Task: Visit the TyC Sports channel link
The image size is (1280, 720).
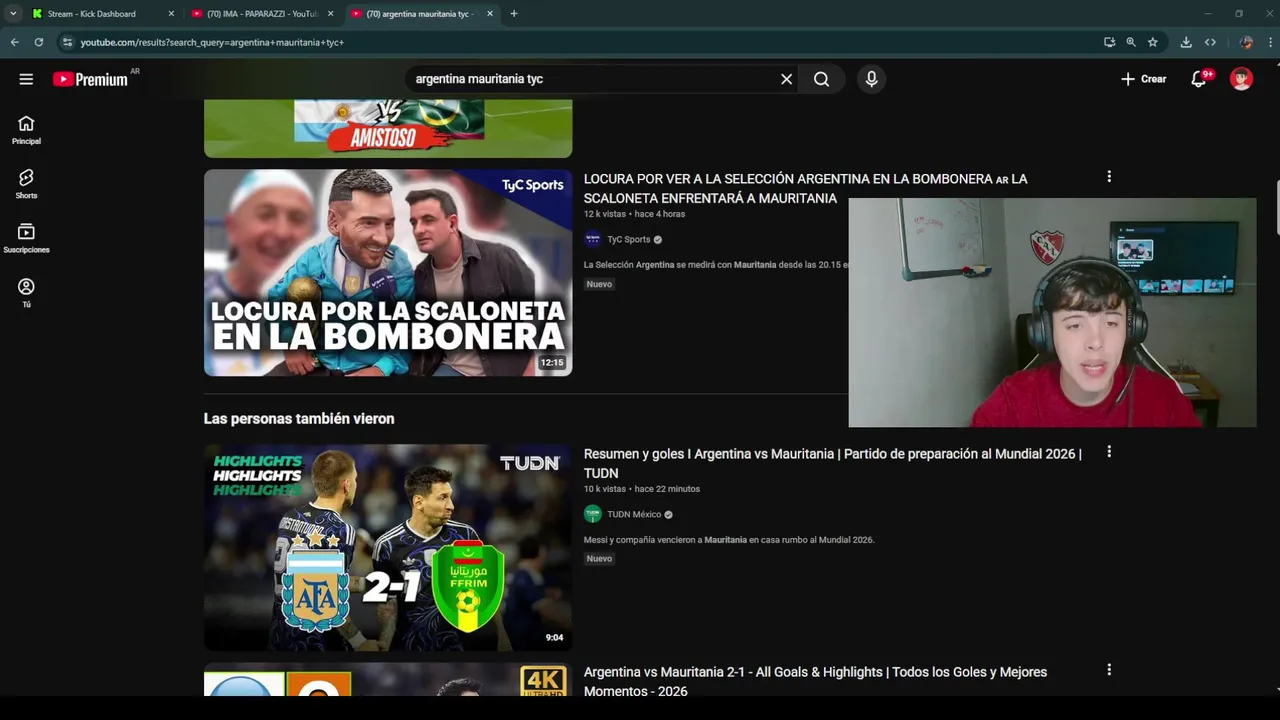Action: tap(628, 240)
